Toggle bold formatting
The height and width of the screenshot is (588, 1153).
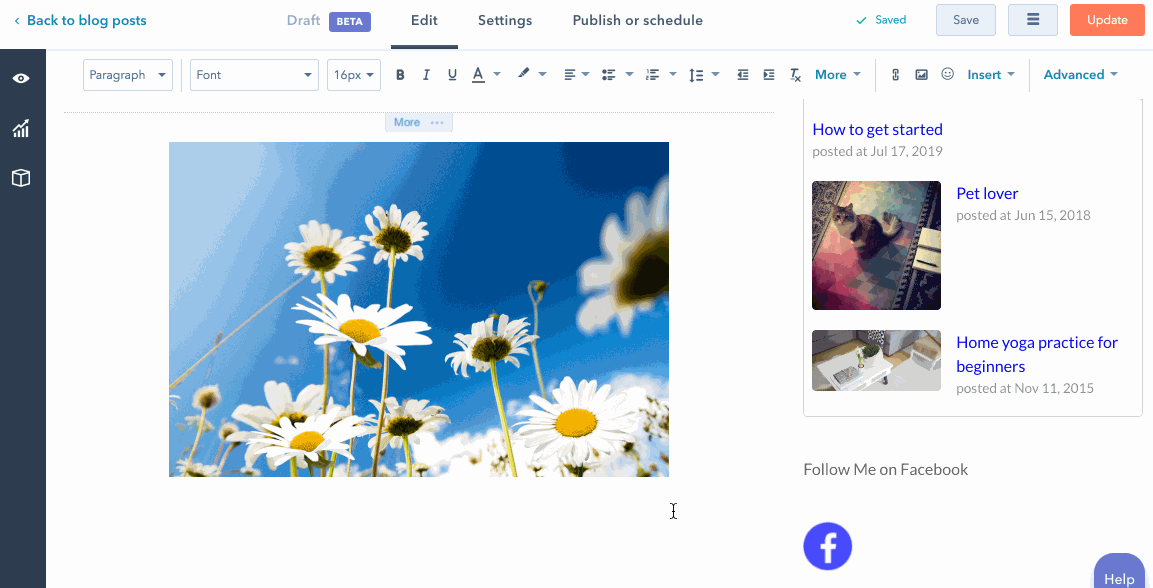pyautogui.click(x=400, y=74)
